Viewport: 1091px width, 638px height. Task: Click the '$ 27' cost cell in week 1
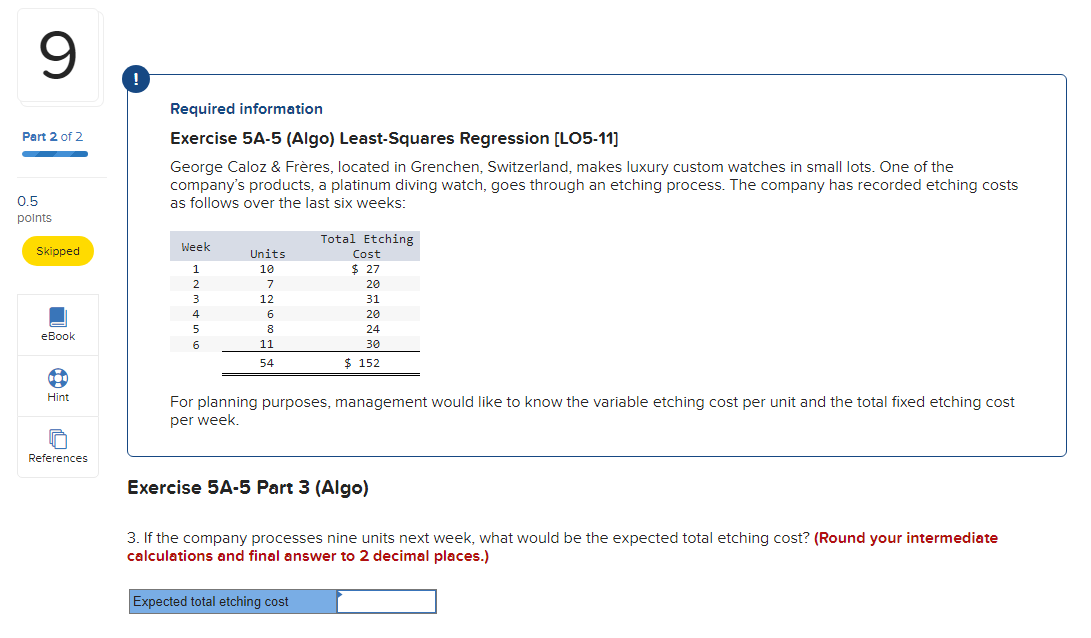tap(365, 269)
